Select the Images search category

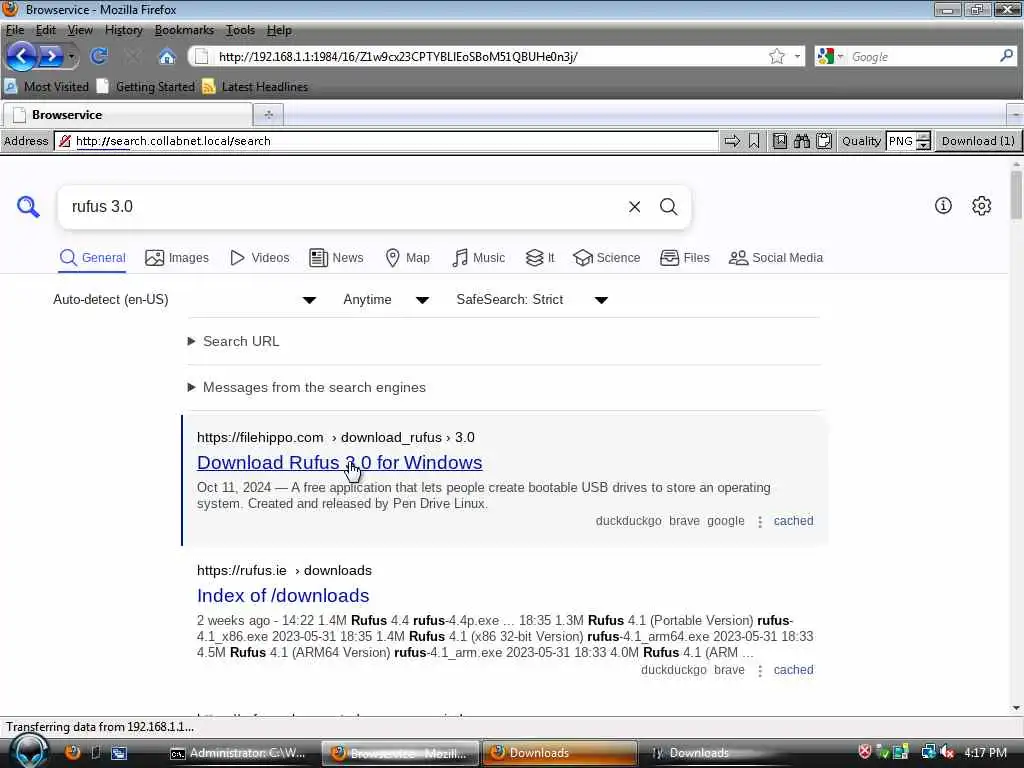click(x=177, y=258)
